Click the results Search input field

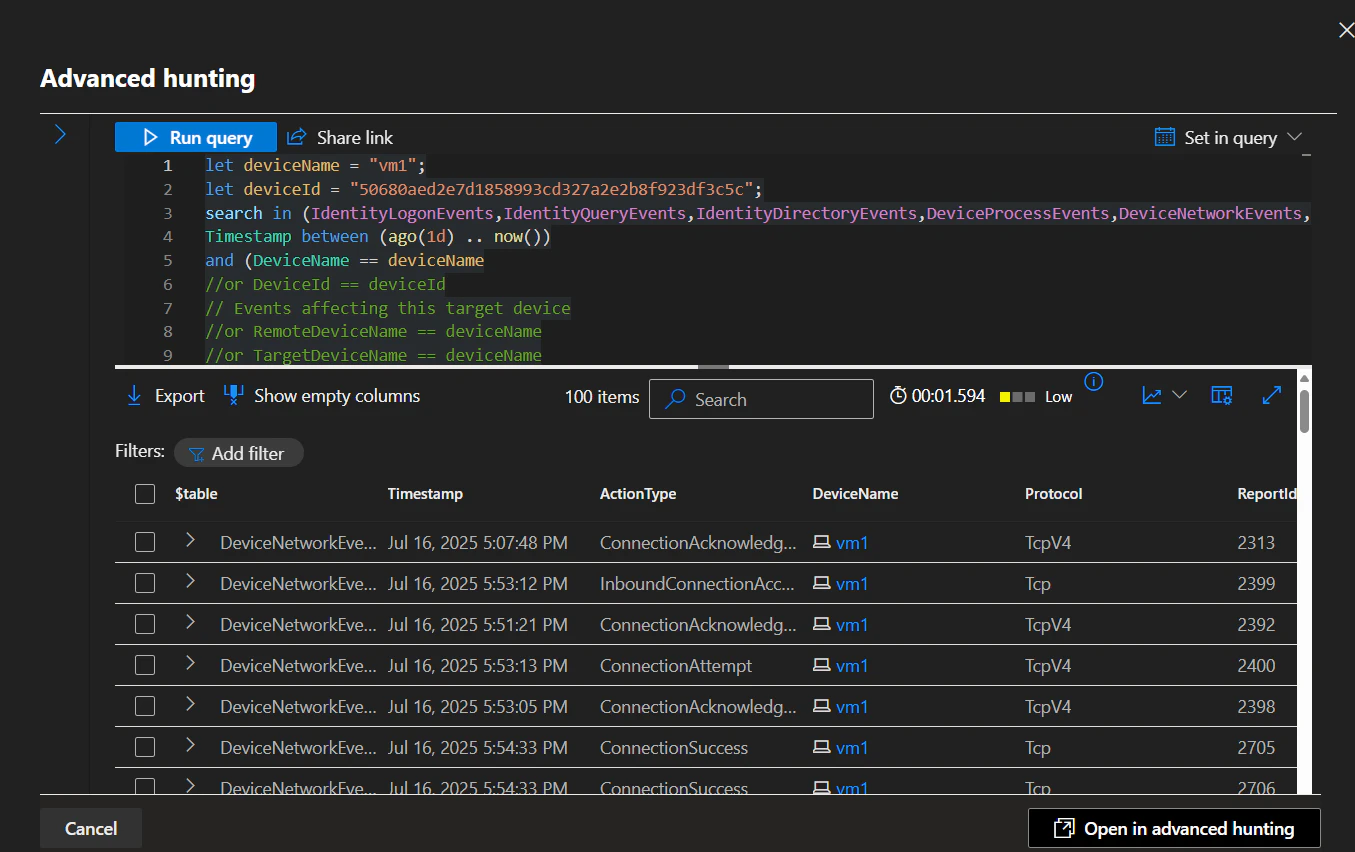(x=761, y=399)
